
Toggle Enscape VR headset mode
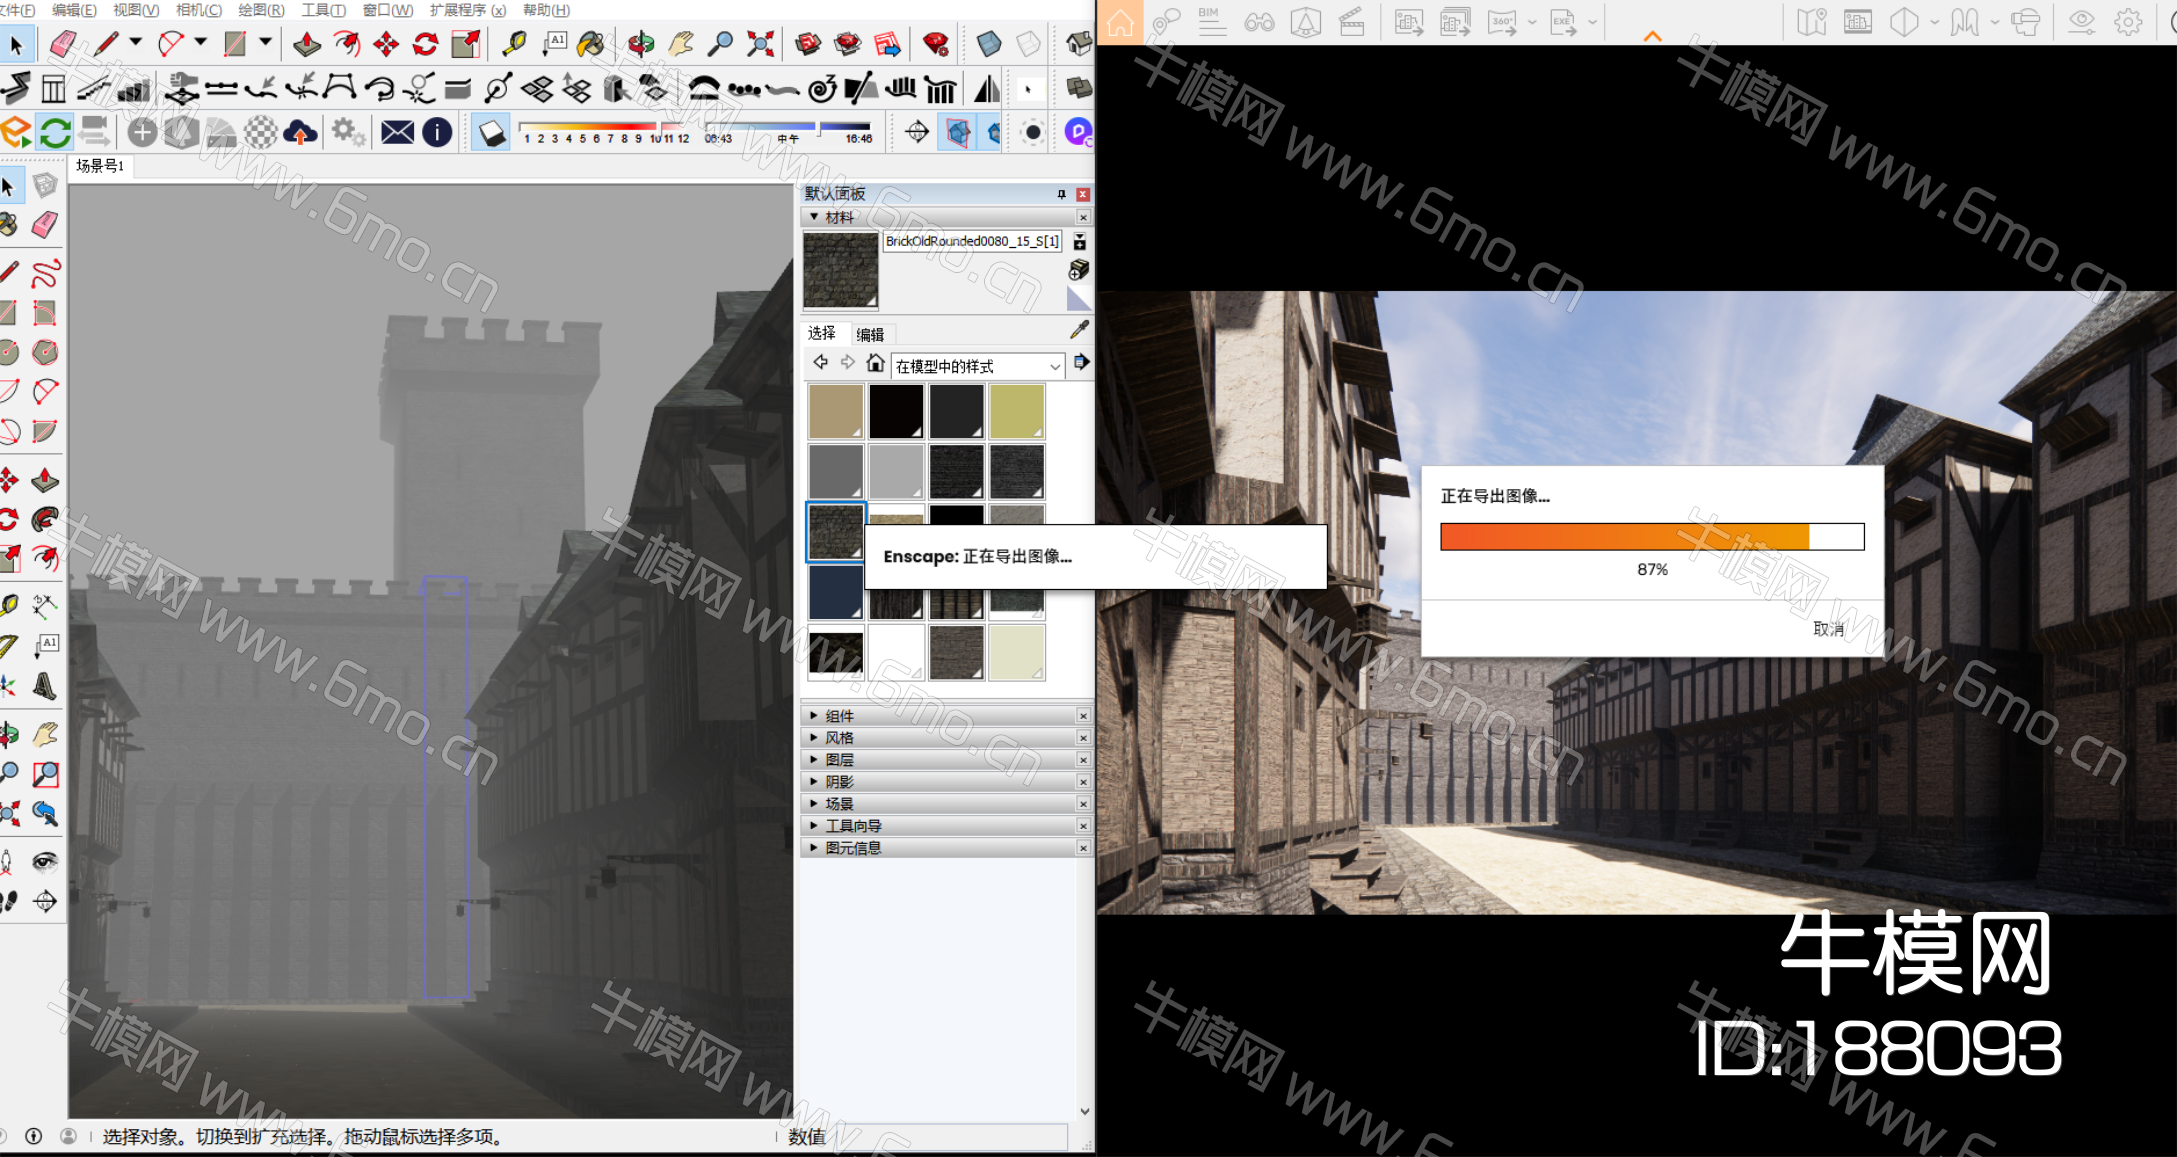[x=2027, y=22]
